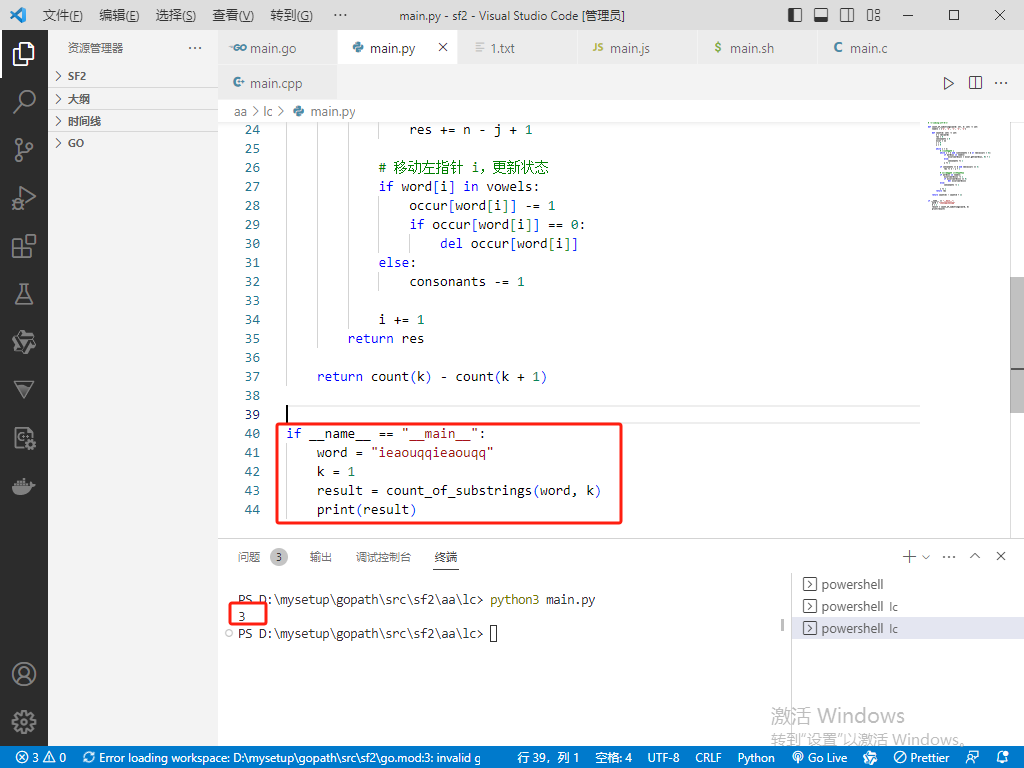This screenshot has width=1024, height=768.
Task: Select the 终端 terminal panel tab
Action: 445,557
